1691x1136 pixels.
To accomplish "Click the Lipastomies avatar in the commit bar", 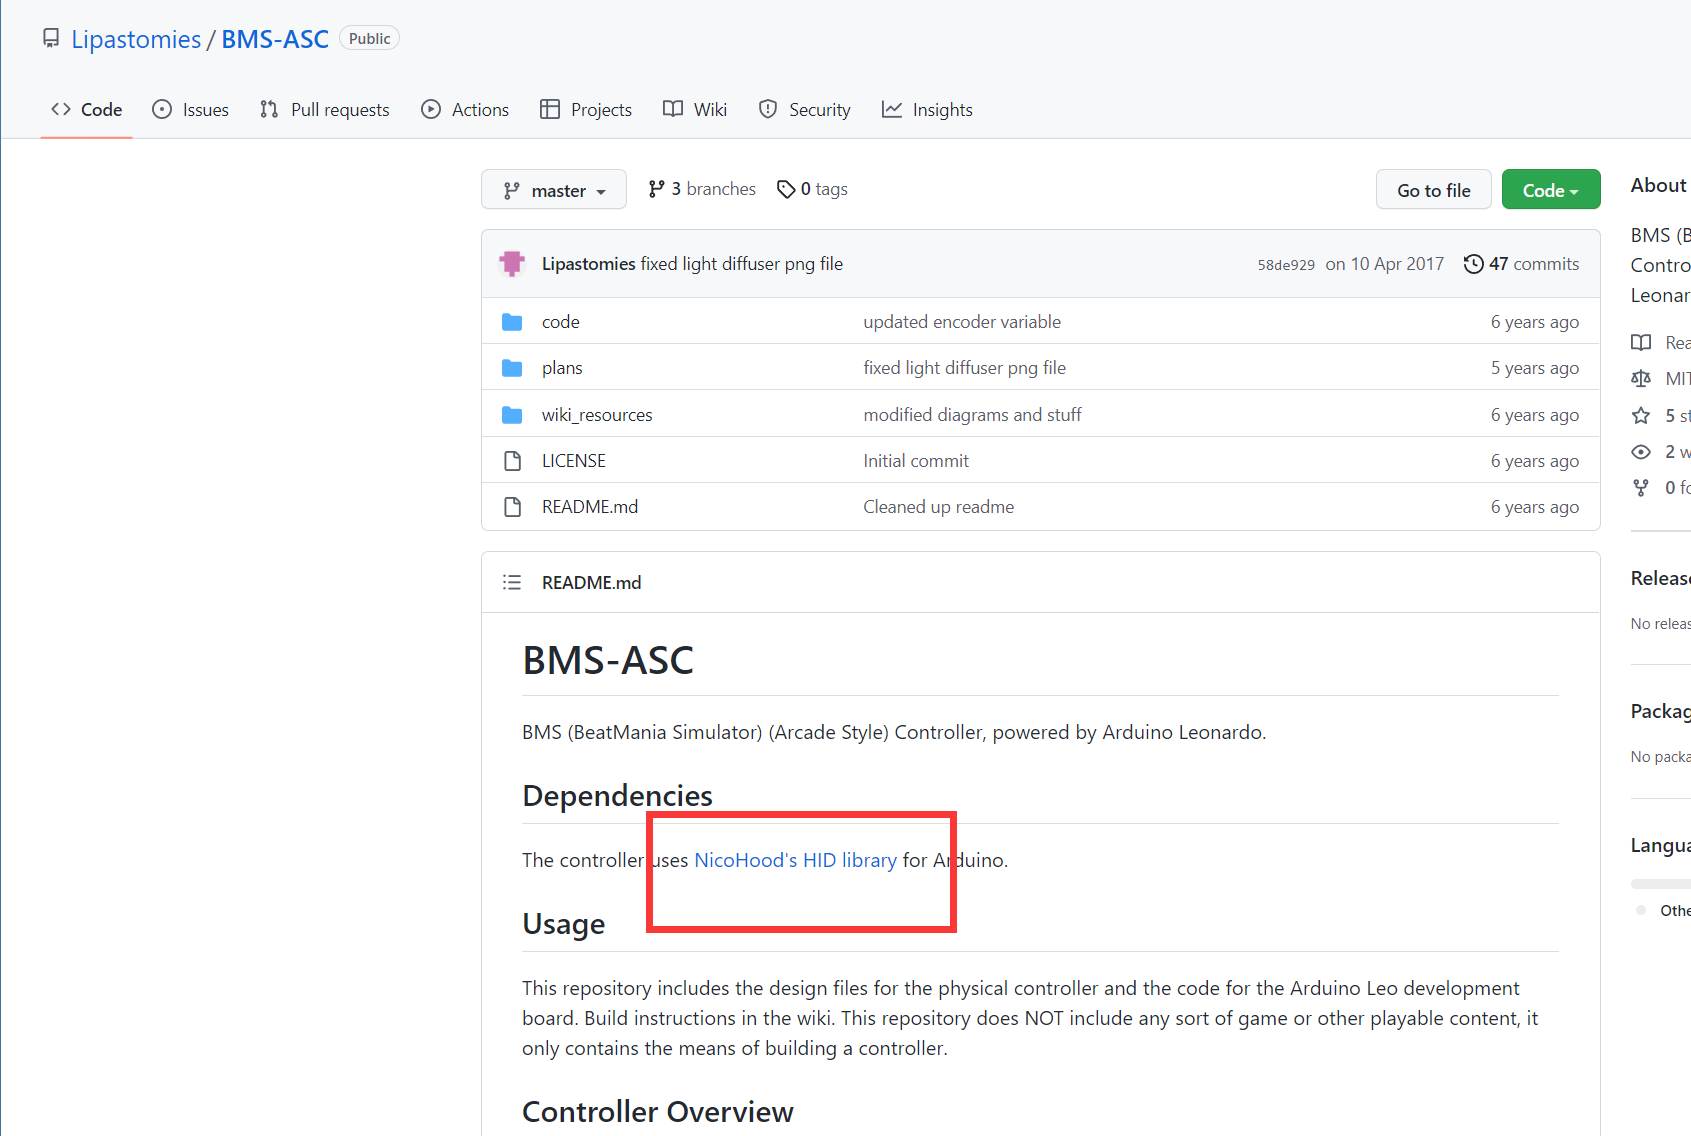I will click(x=512, y=264).
